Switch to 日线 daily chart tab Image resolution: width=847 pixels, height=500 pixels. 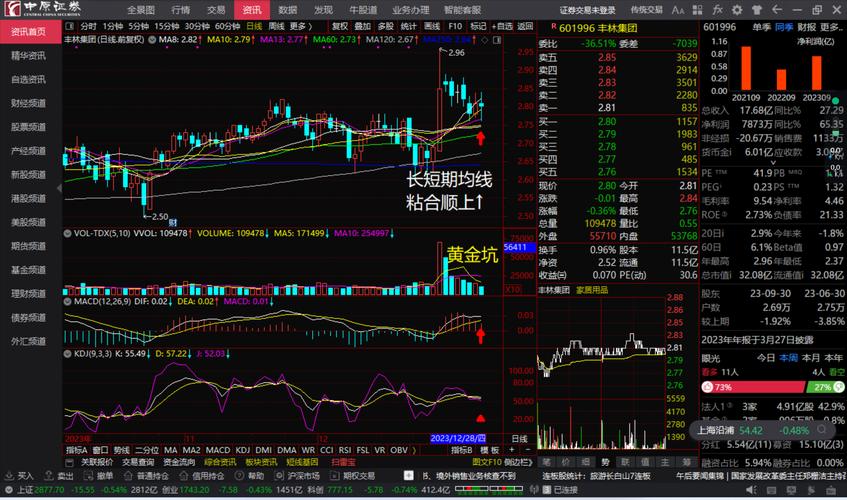click(254, 26)
